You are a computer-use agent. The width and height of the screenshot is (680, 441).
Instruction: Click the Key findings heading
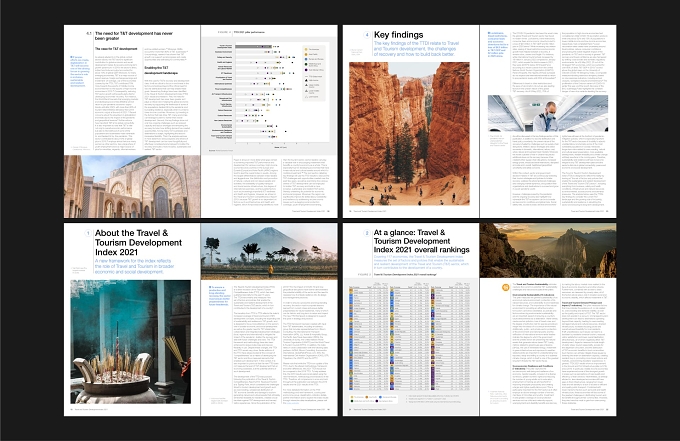[x=399, y=35]
